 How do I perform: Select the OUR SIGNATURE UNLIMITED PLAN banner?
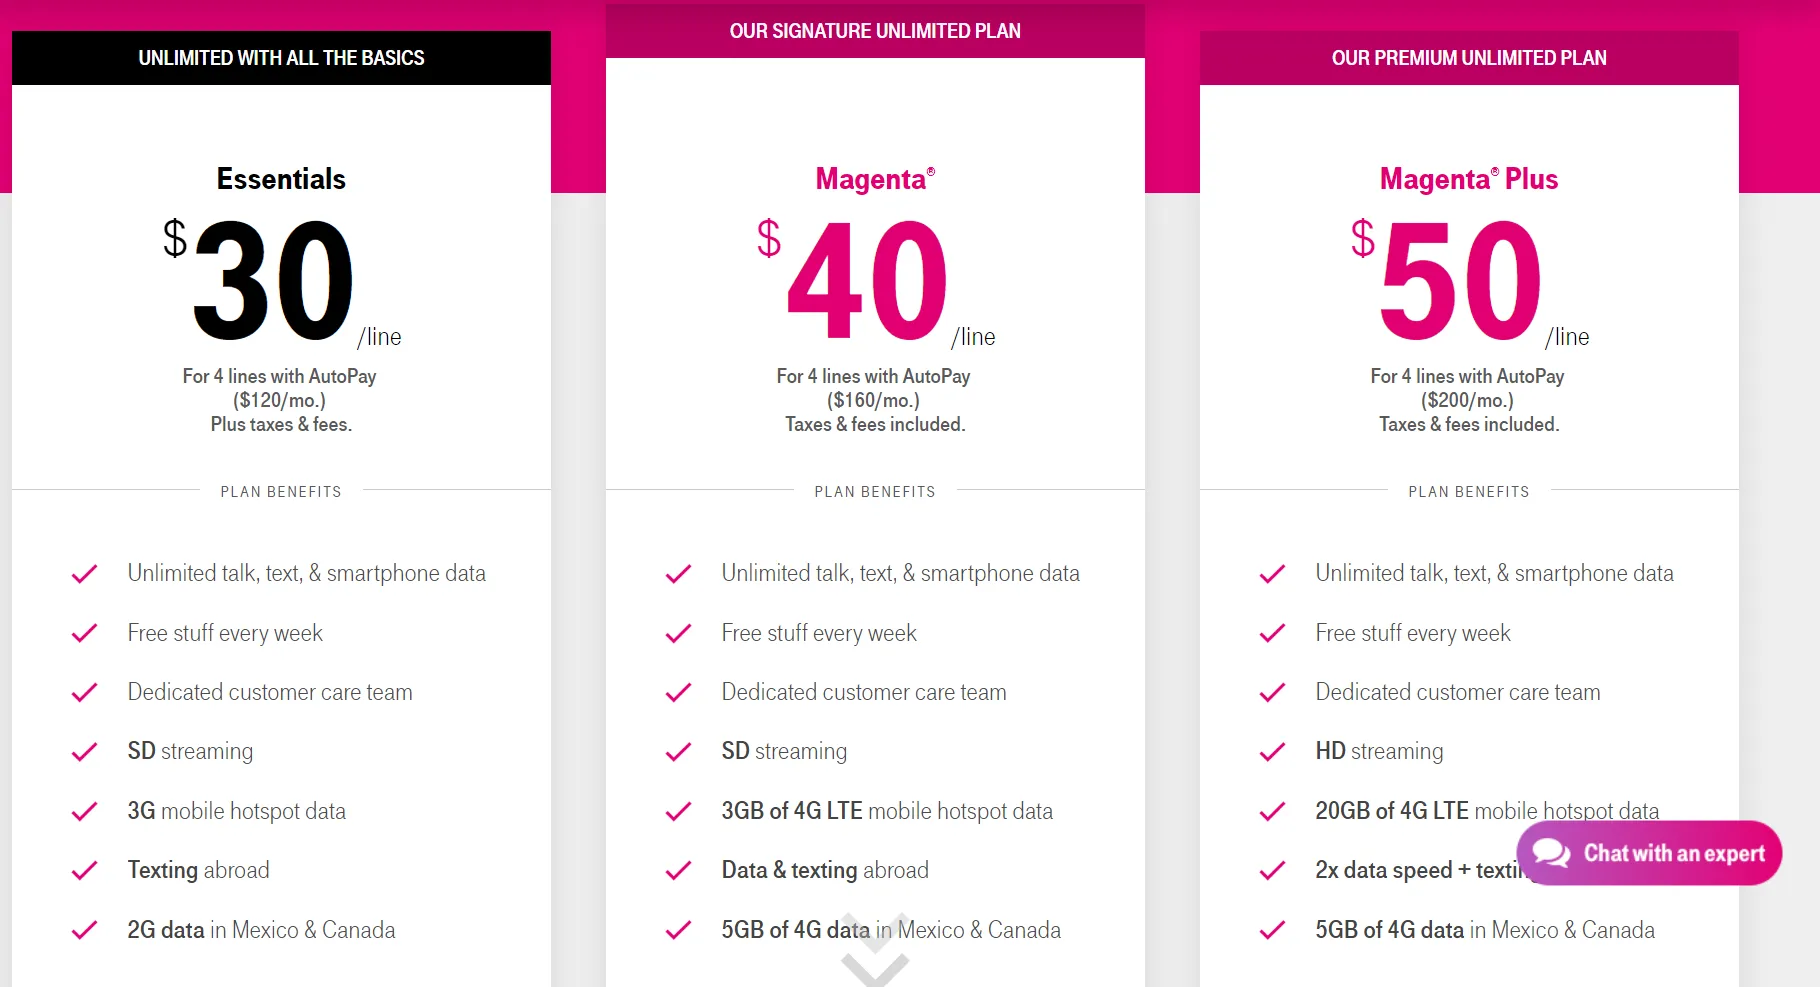coord(875,30)
